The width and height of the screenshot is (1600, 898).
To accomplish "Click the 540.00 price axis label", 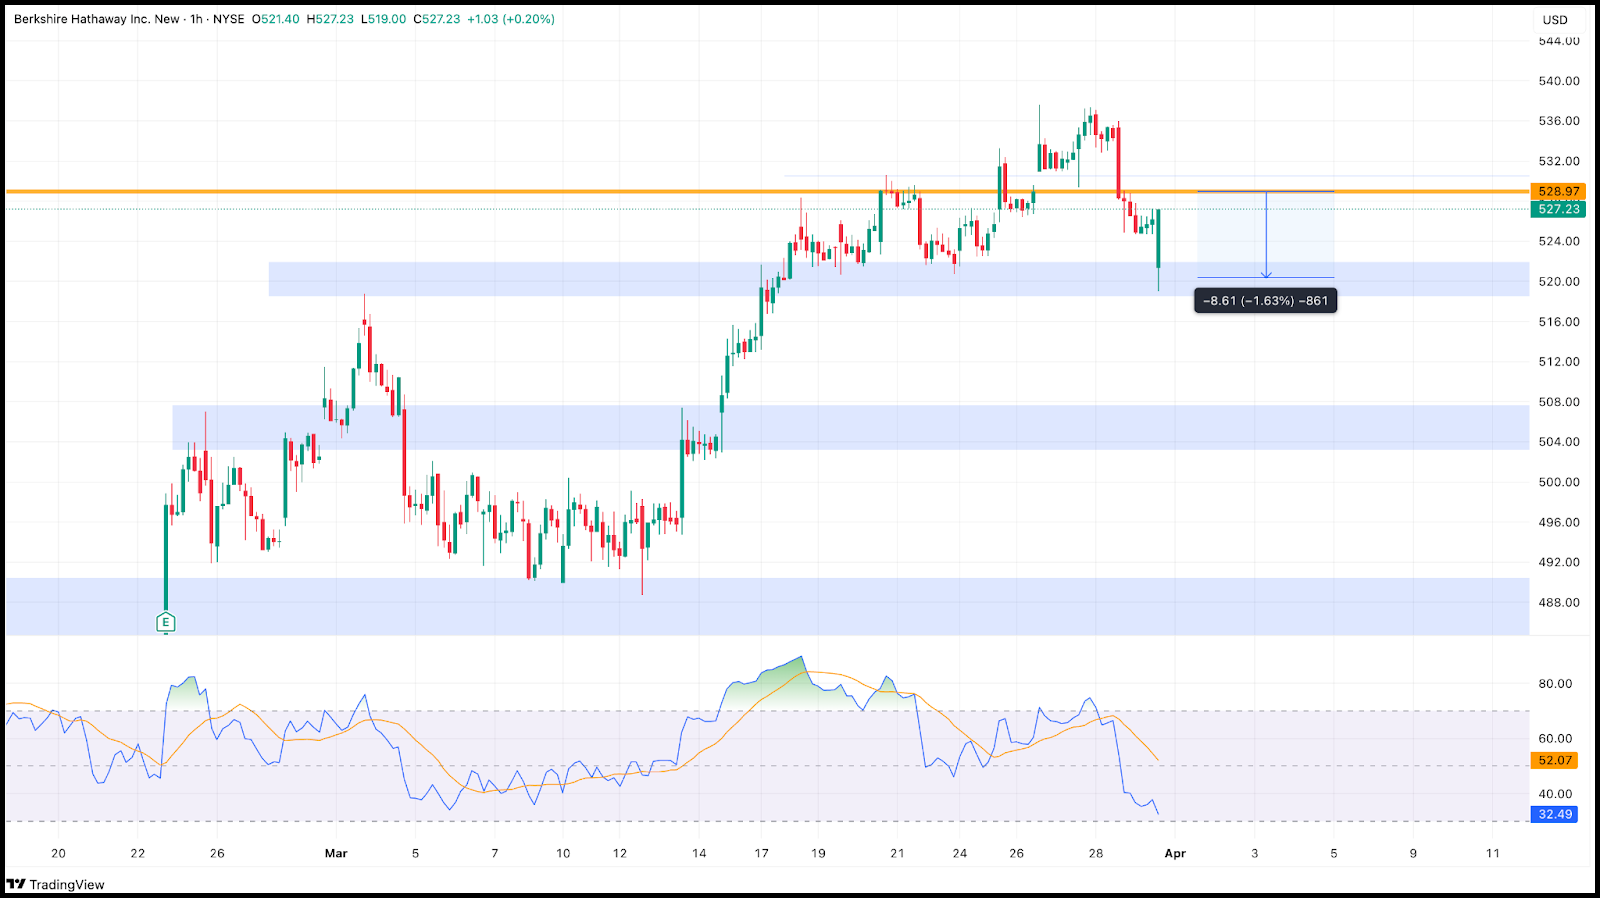I will 1559,81.
